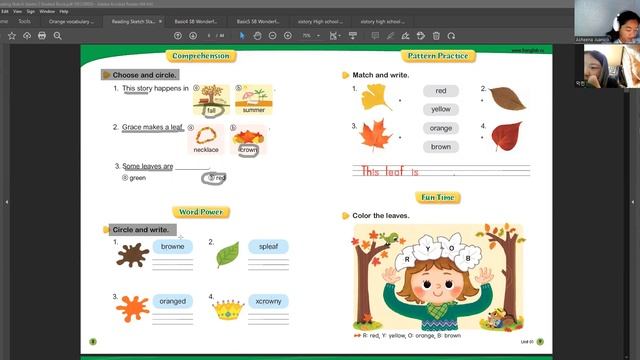Viewport: 640px width, 360px height.
Task: Open the page fit options tool
Action: pyautogui.click(x=335, y=36)
